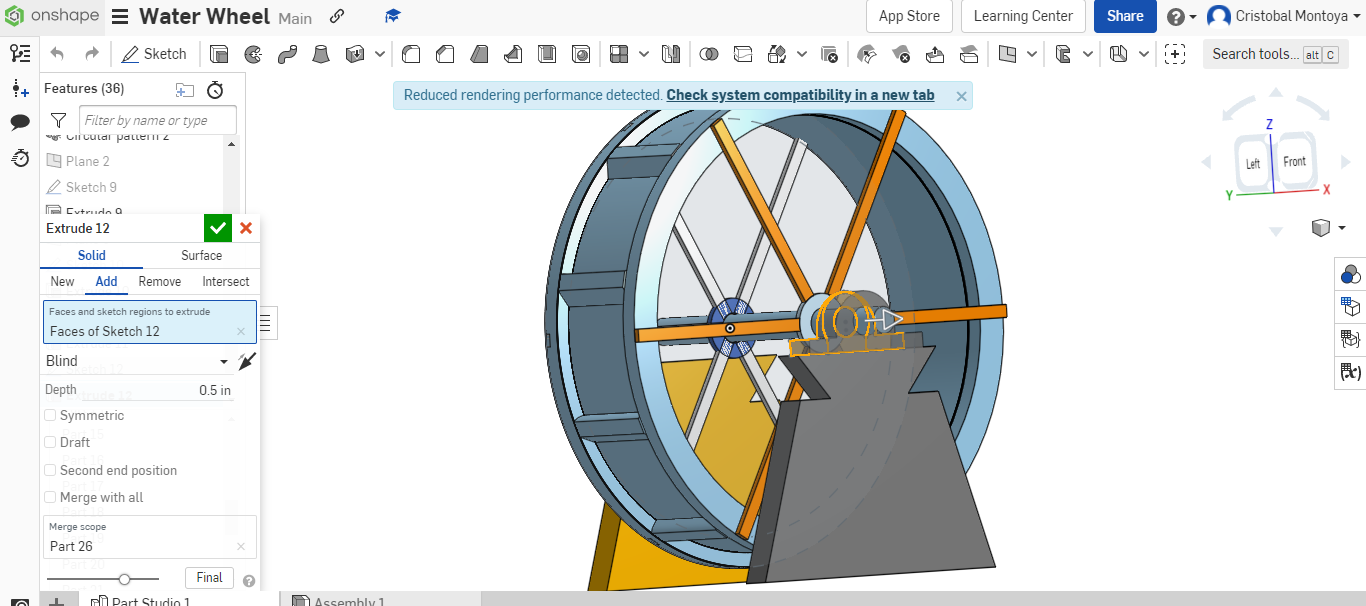Select the Loft tool
1366x606 pixels.
click(x=320, y=54)
